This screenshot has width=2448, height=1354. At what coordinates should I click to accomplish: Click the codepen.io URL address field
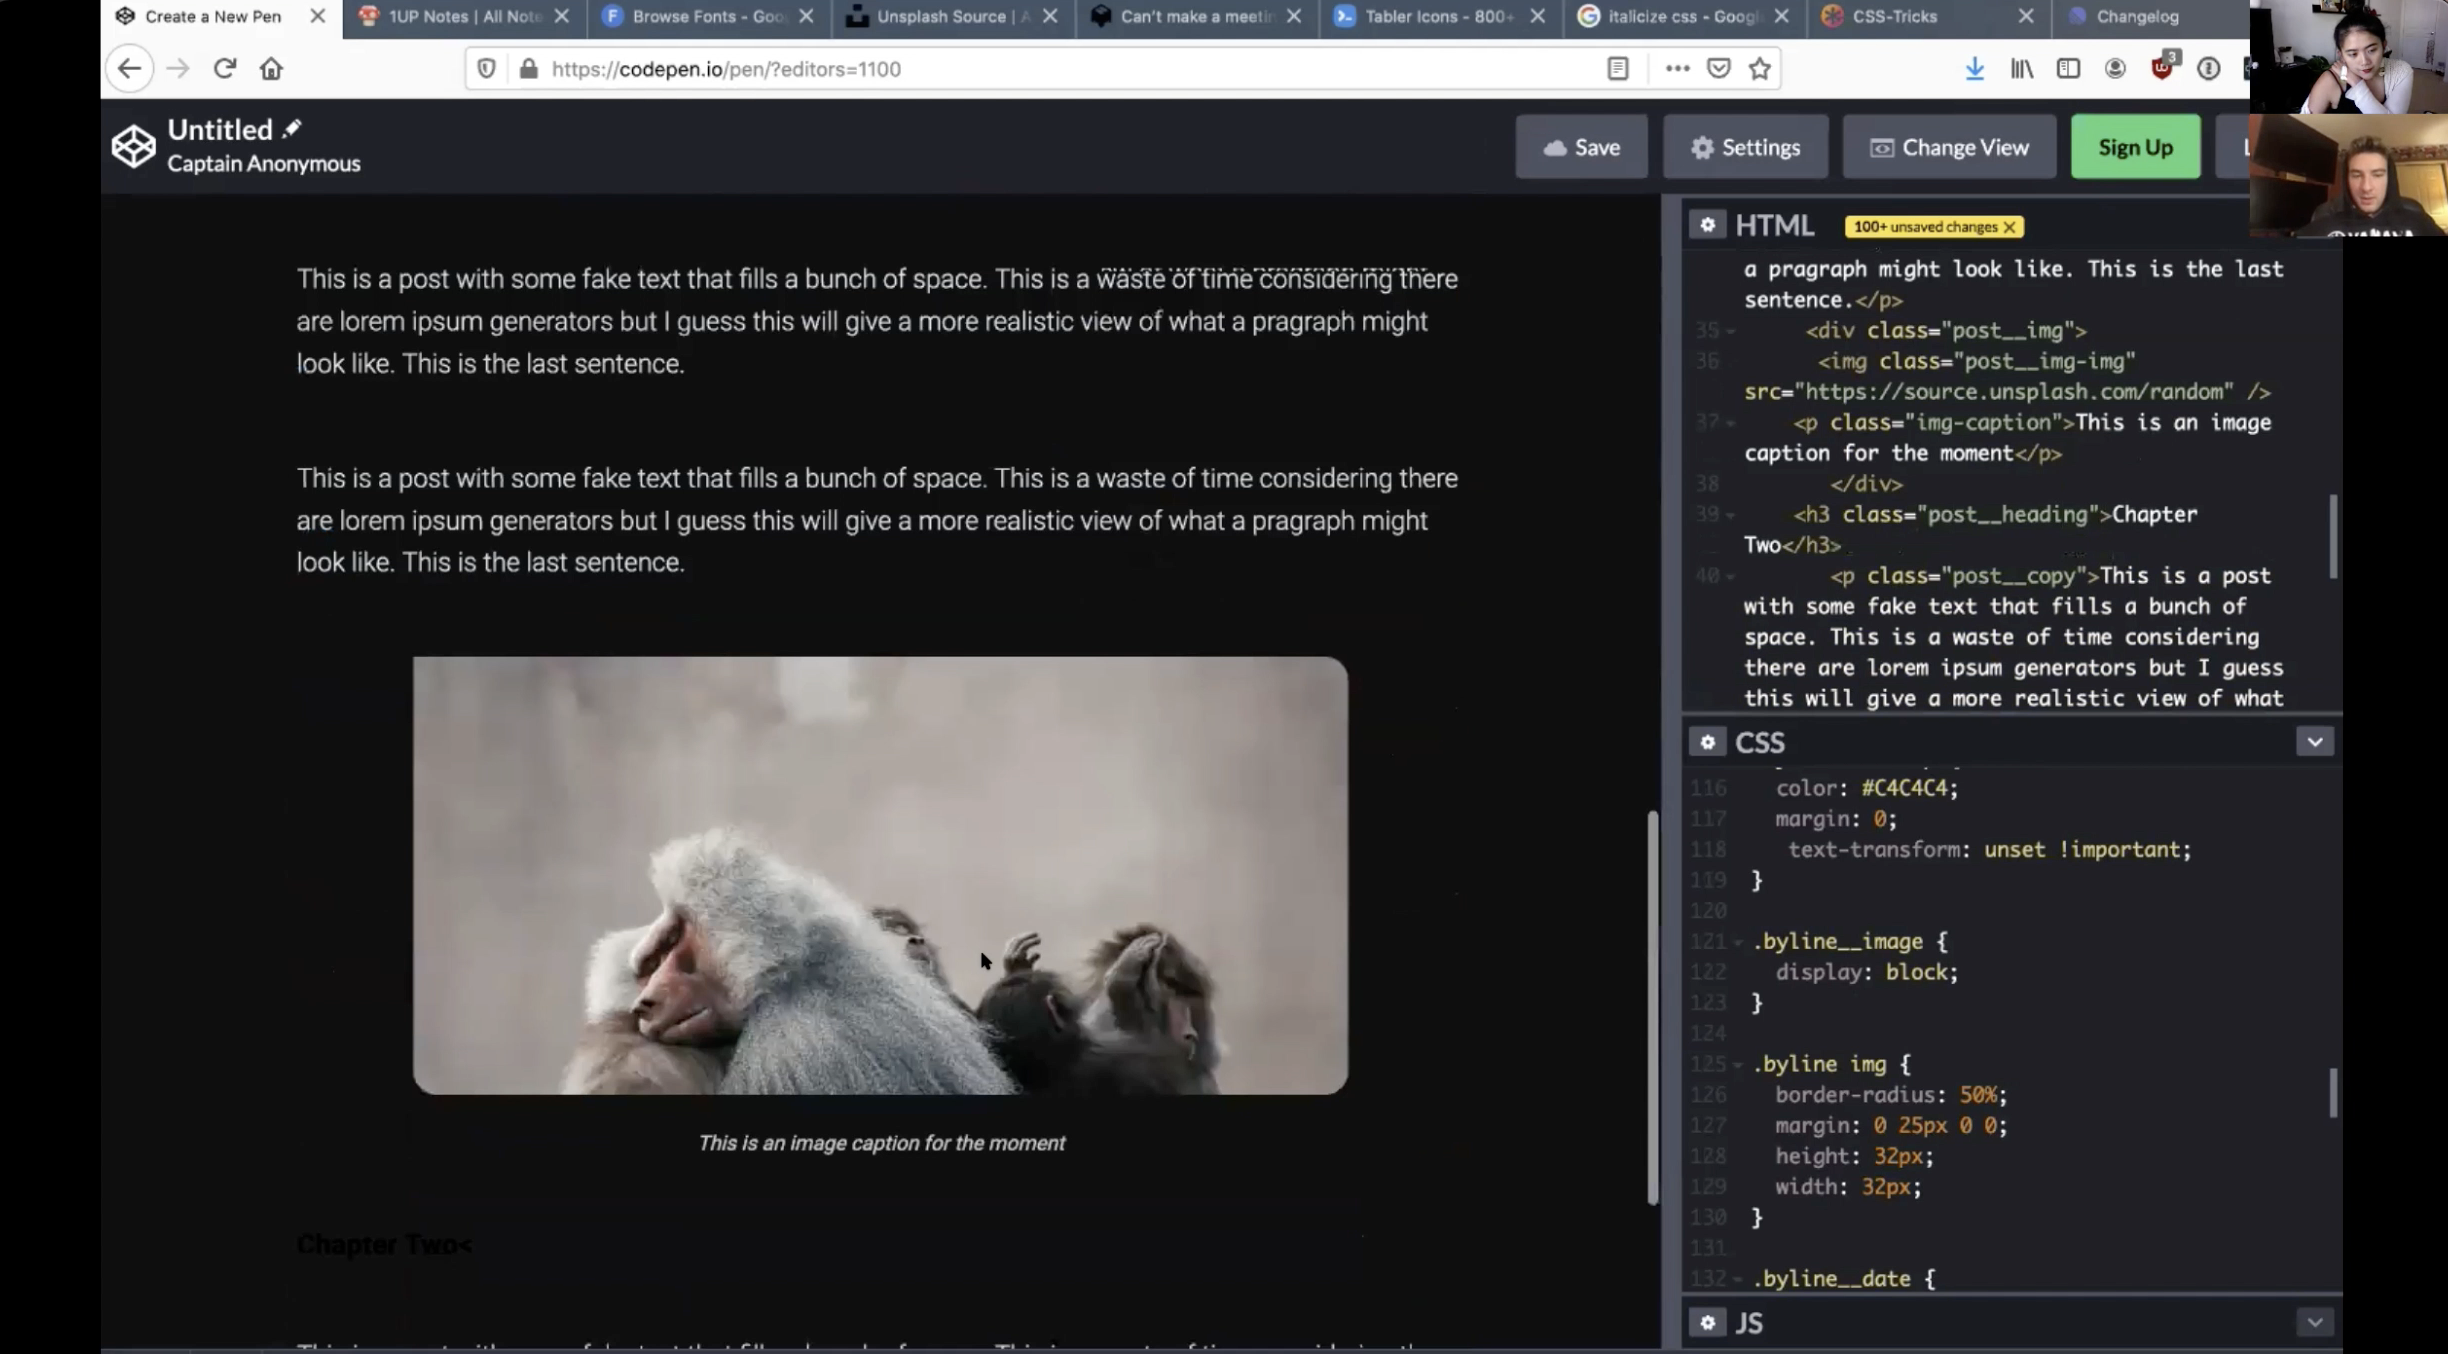point(1000,68)
